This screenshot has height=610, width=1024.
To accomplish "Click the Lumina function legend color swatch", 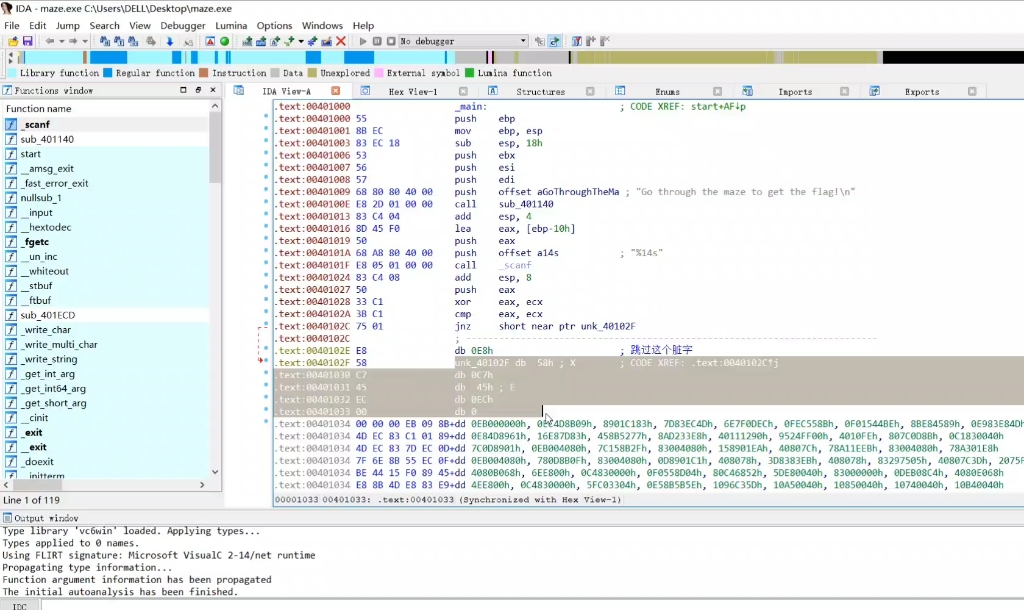I will coord(469,73).
